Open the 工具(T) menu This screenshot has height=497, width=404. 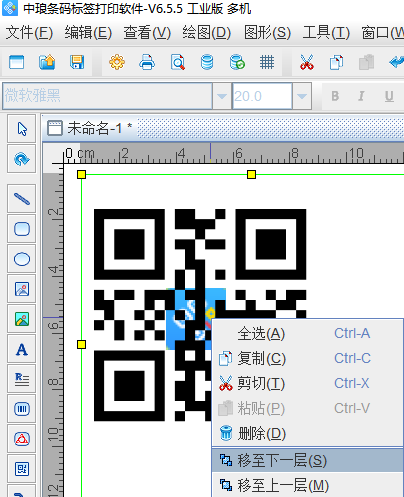(326, 33)
